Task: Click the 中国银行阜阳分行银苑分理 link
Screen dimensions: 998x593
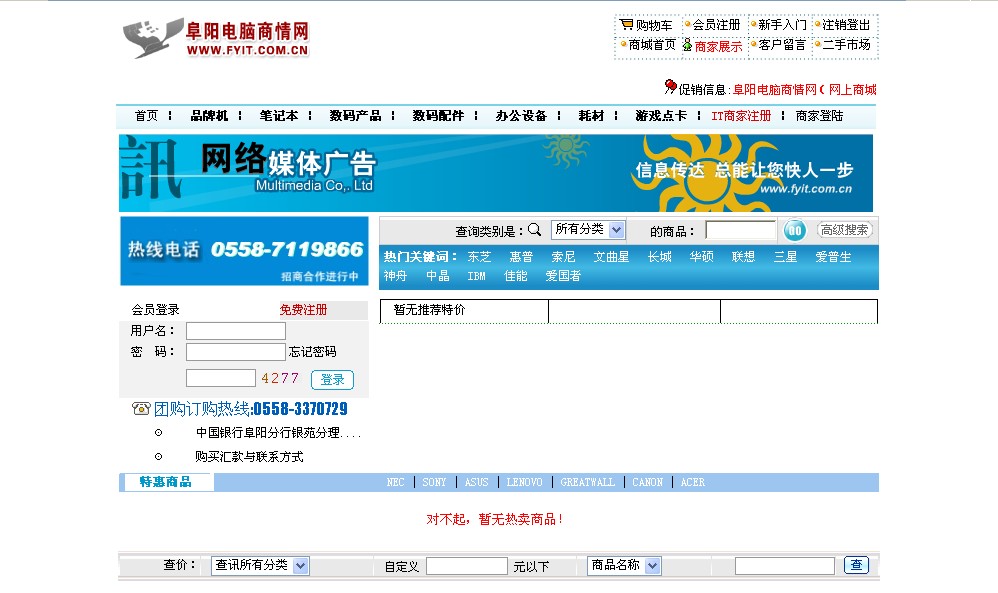Action: point(278,433)
